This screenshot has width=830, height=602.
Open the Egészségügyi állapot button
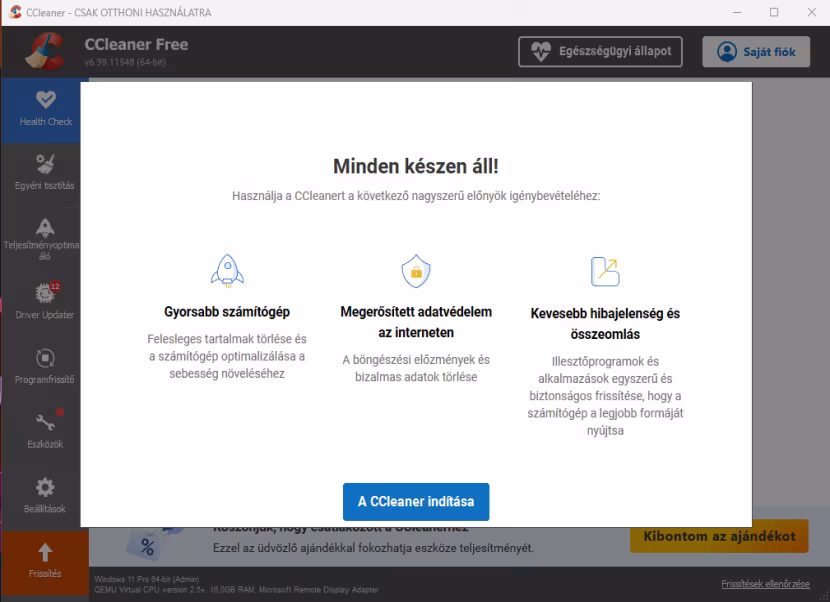tap(600, 51)
